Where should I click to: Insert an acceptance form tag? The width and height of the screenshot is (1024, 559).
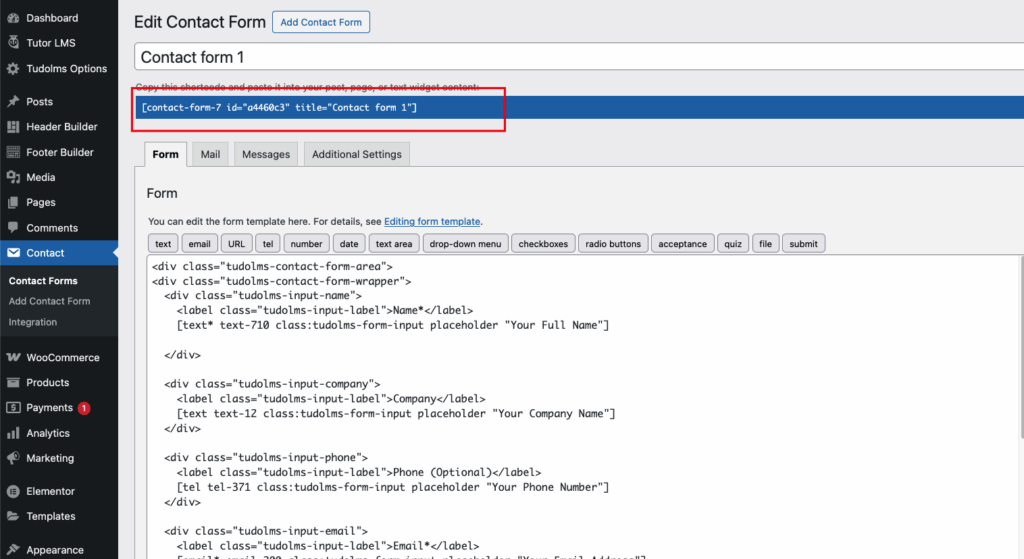click(x=682, y=243)
